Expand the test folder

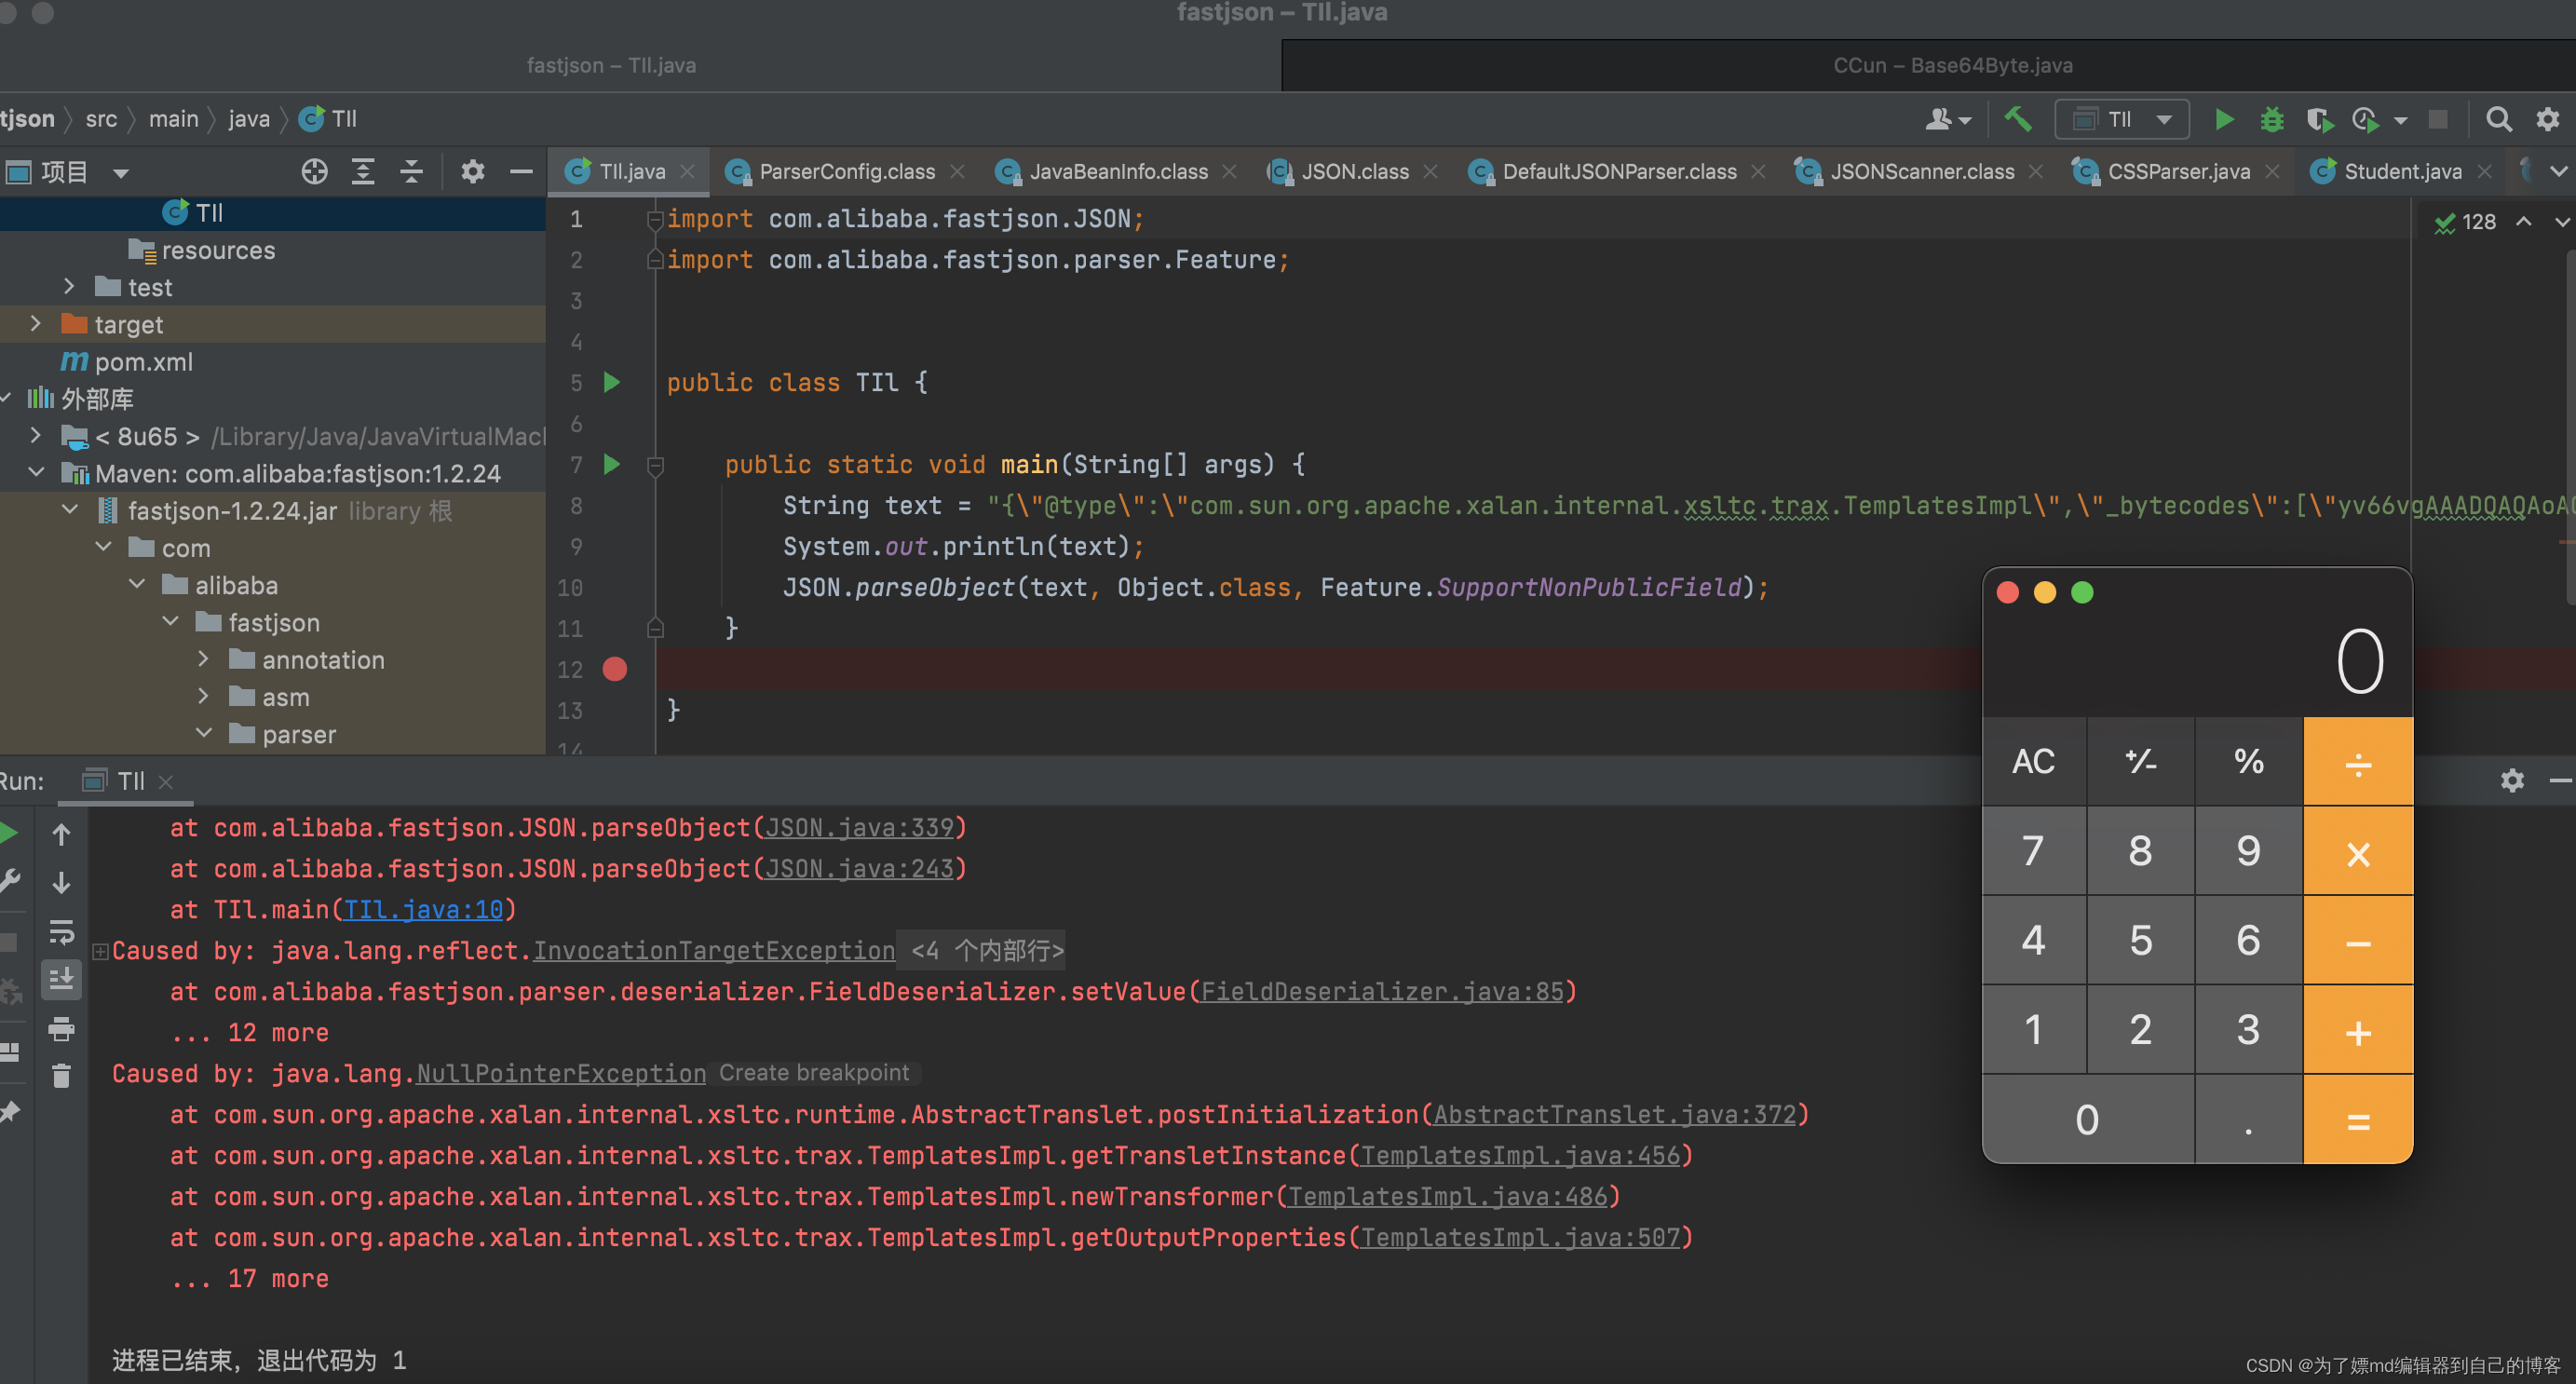(68, 287)
